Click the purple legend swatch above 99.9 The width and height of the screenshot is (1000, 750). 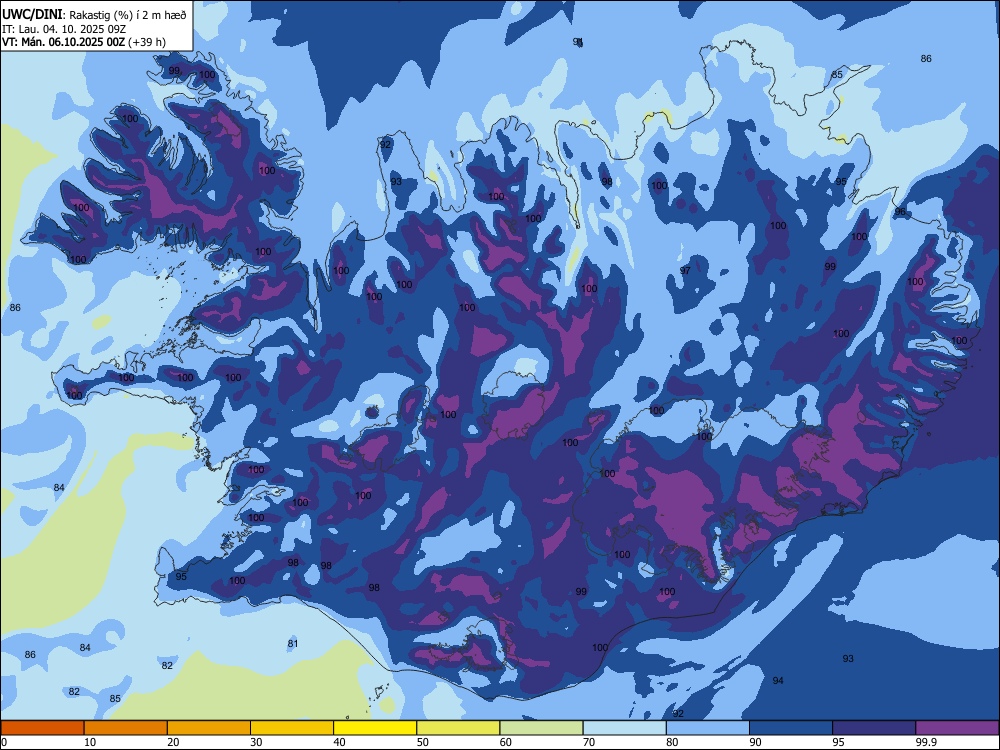[x=957, y=728]
